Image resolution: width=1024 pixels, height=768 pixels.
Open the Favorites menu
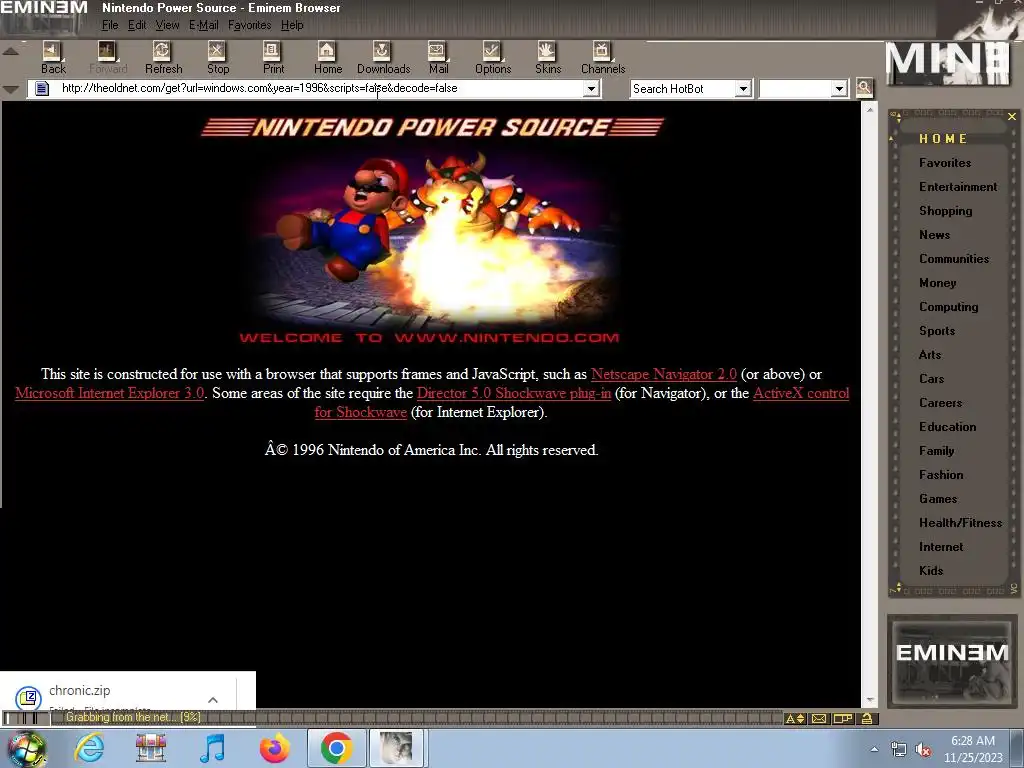(x=249, y=25)
